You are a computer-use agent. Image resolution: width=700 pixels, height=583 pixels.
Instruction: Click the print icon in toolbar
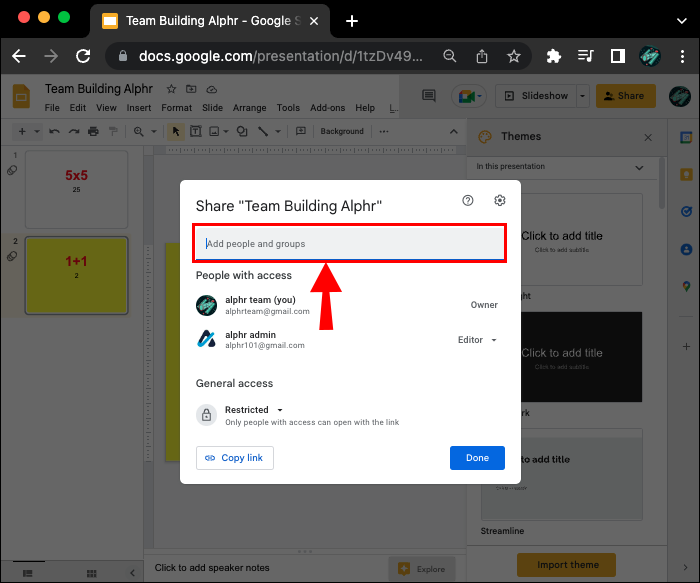93,131
